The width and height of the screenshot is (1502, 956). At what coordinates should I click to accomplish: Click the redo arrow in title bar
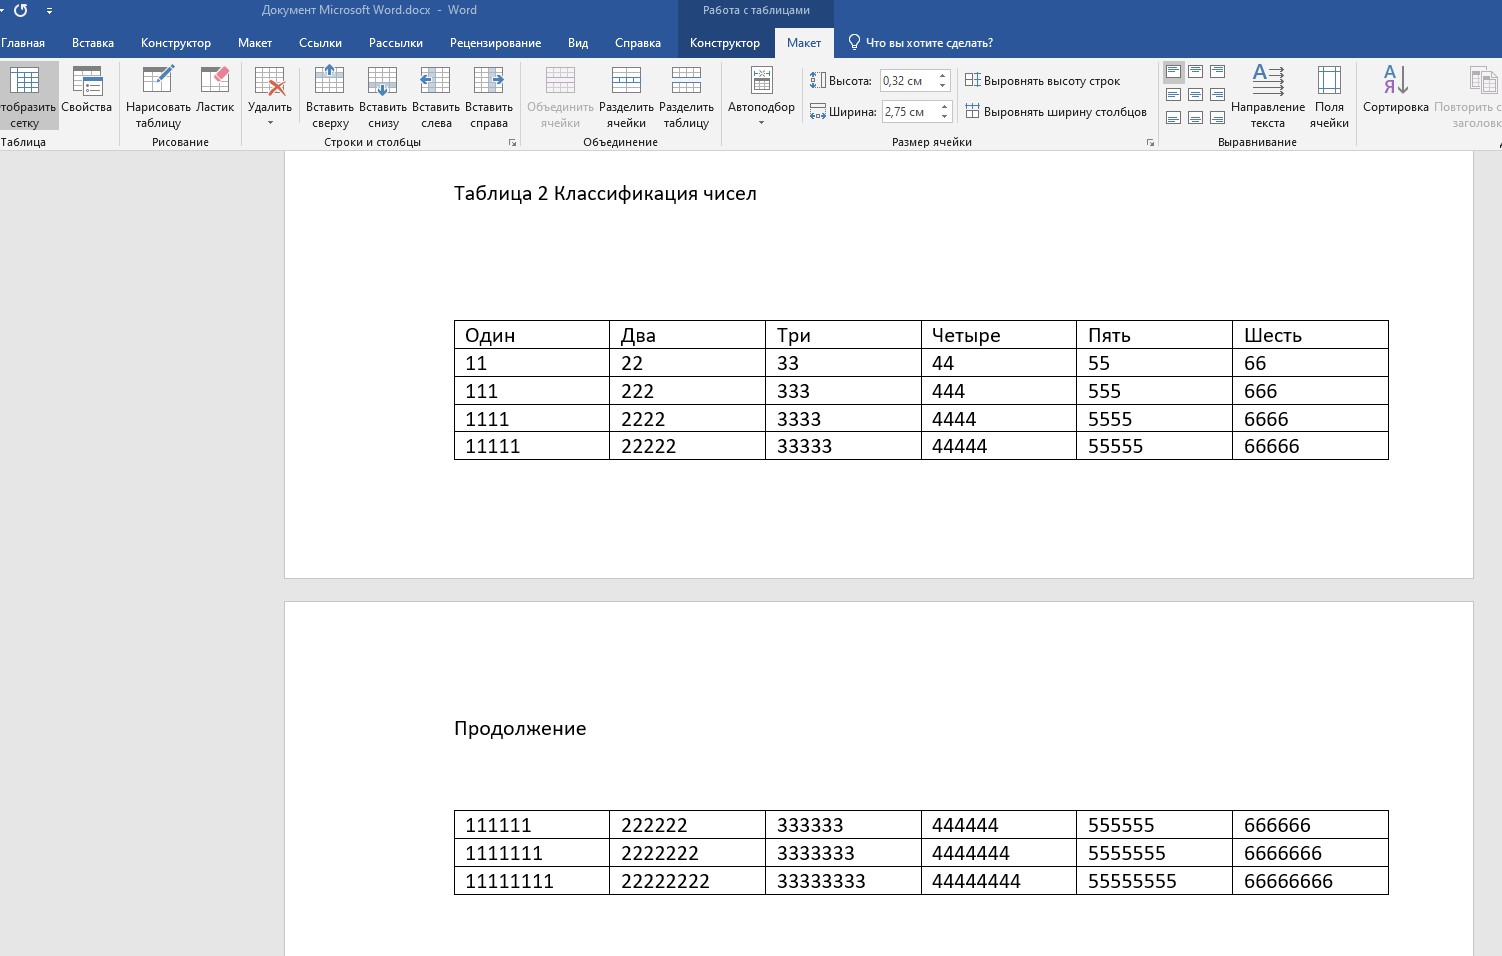click(20, 10)
